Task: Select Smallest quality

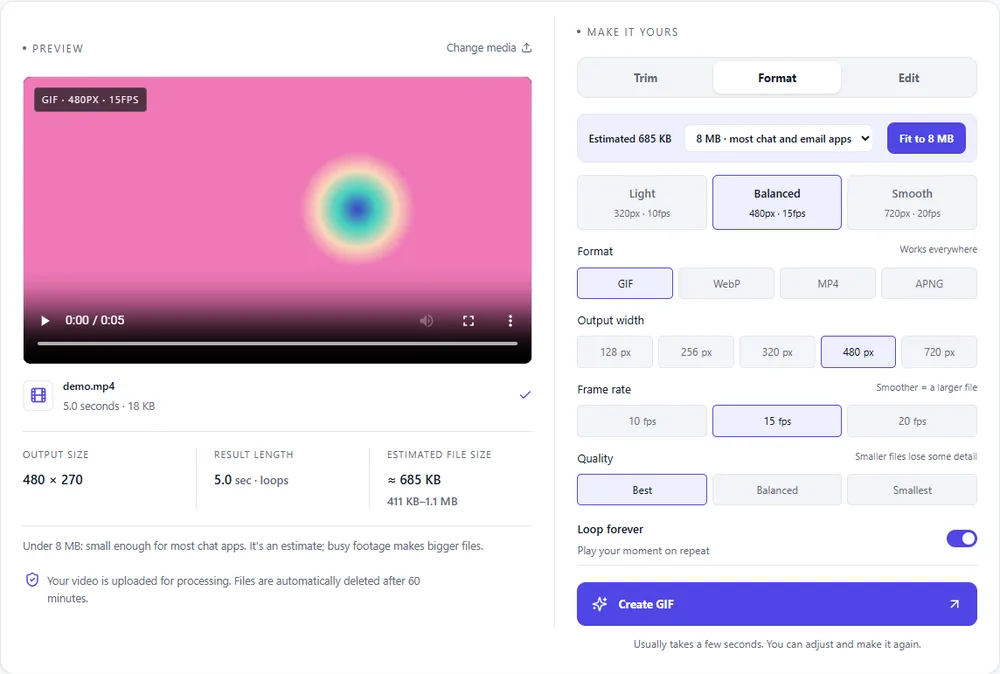Action: 912,490
